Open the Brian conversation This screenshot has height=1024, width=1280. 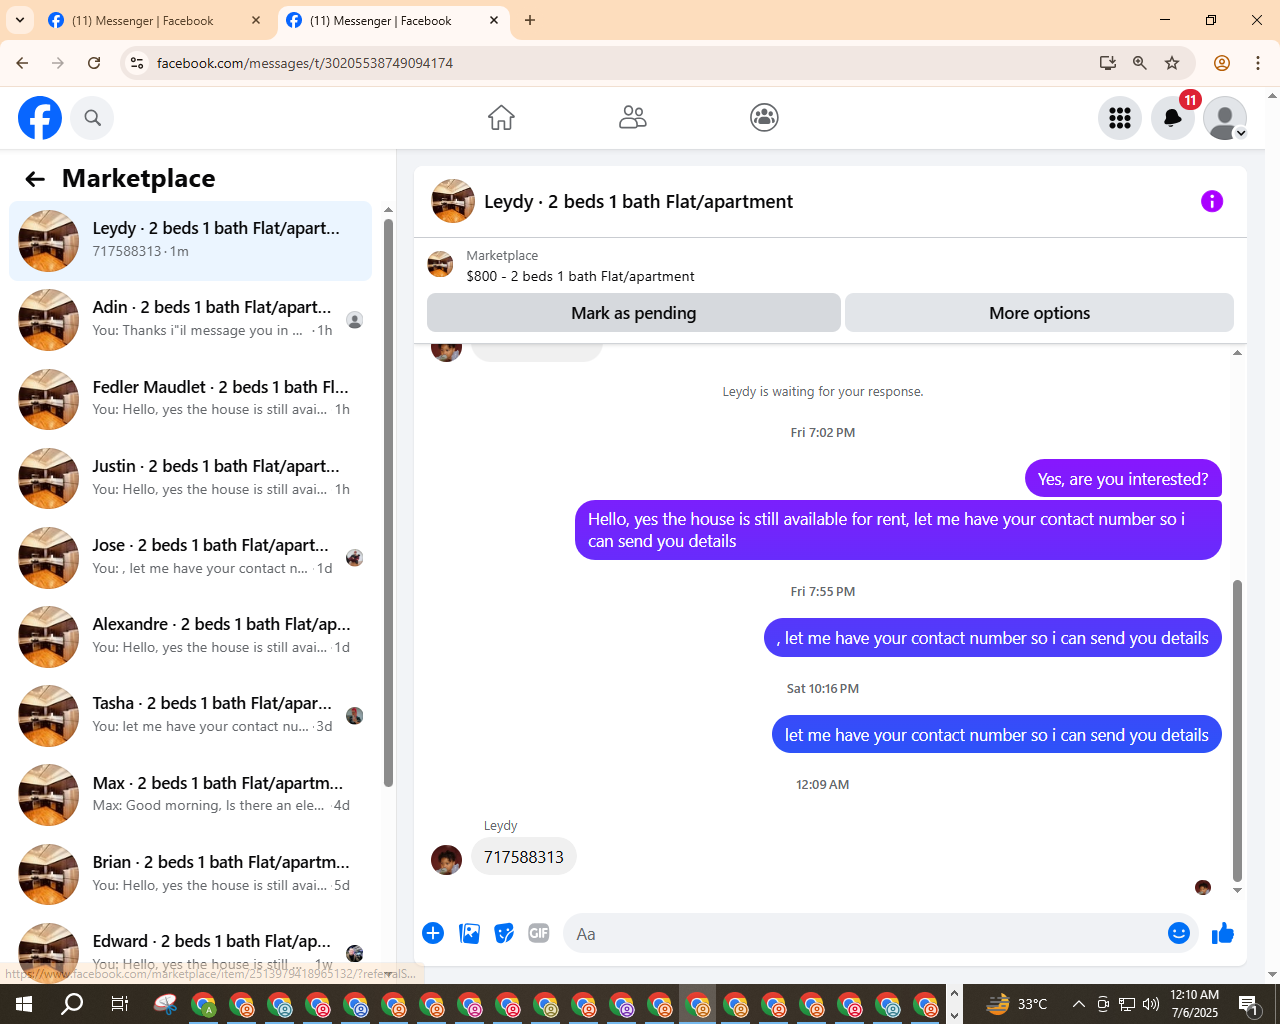coord(190,874)
